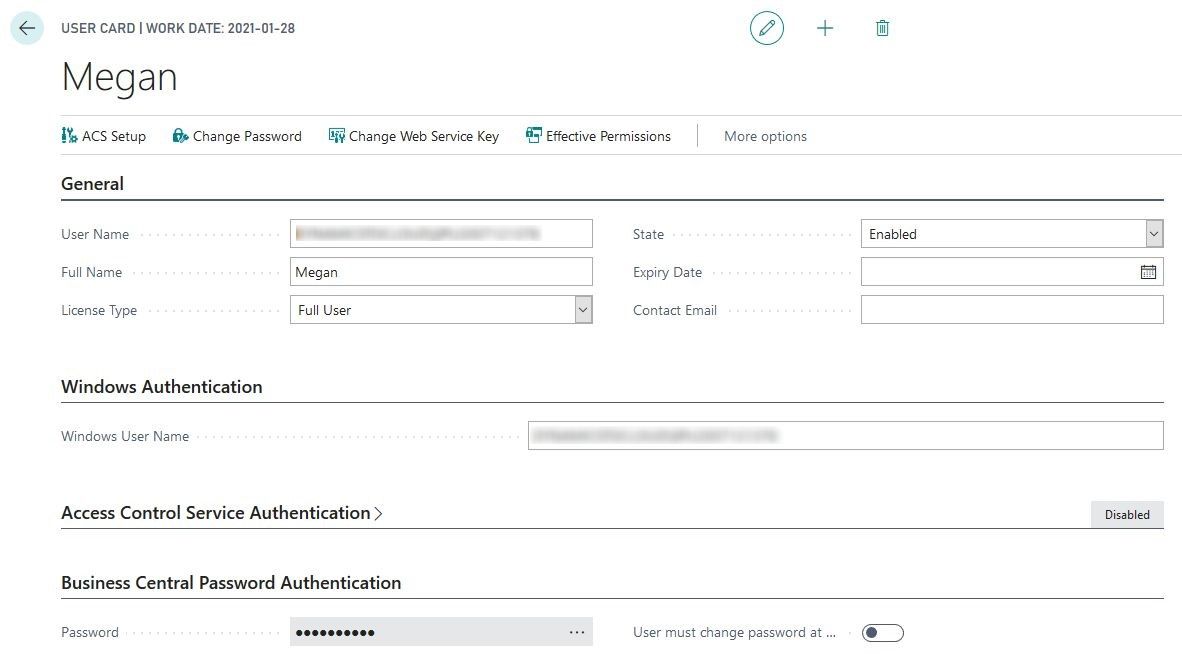This screenshot has width=1182, height=662.
Task: Click the new record plus icon
Action: coord(824,28)
